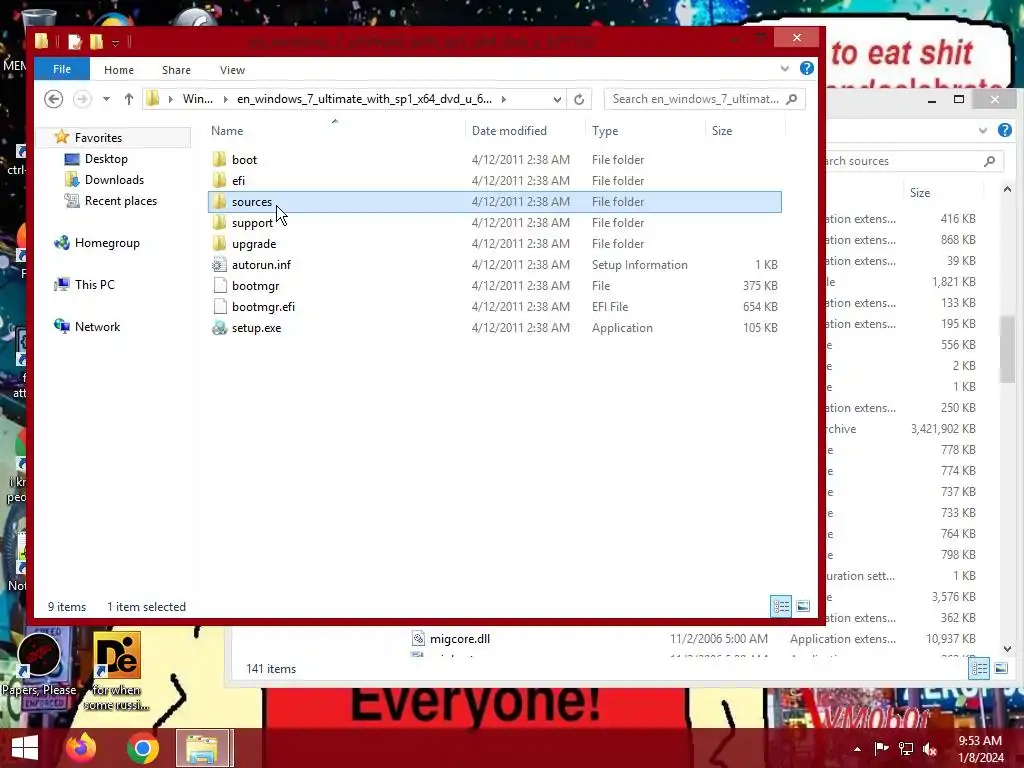Expand breadcrumb arrow after en_windows_7 path
The height and width of the screenshot is (768, 1024).
point(504,99)
